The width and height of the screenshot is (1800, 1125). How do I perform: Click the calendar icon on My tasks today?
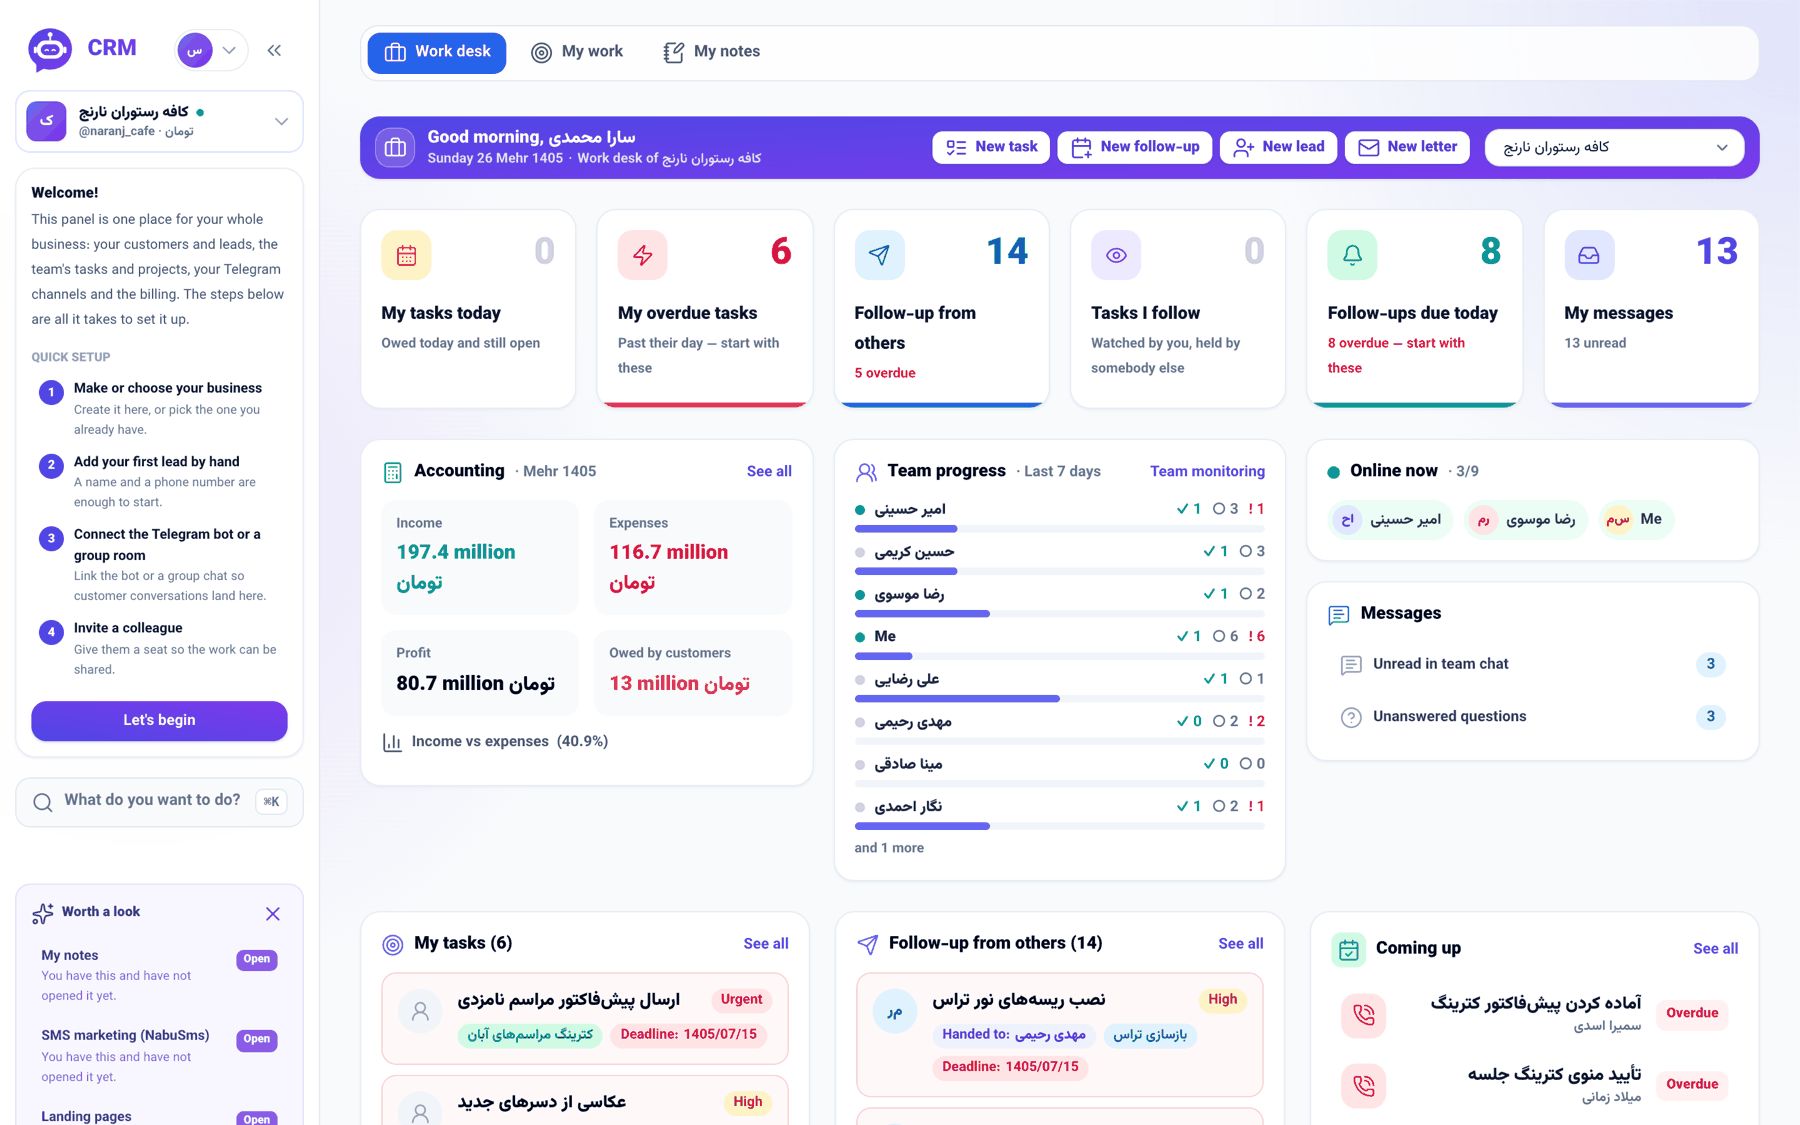click(x=406, y=255)
